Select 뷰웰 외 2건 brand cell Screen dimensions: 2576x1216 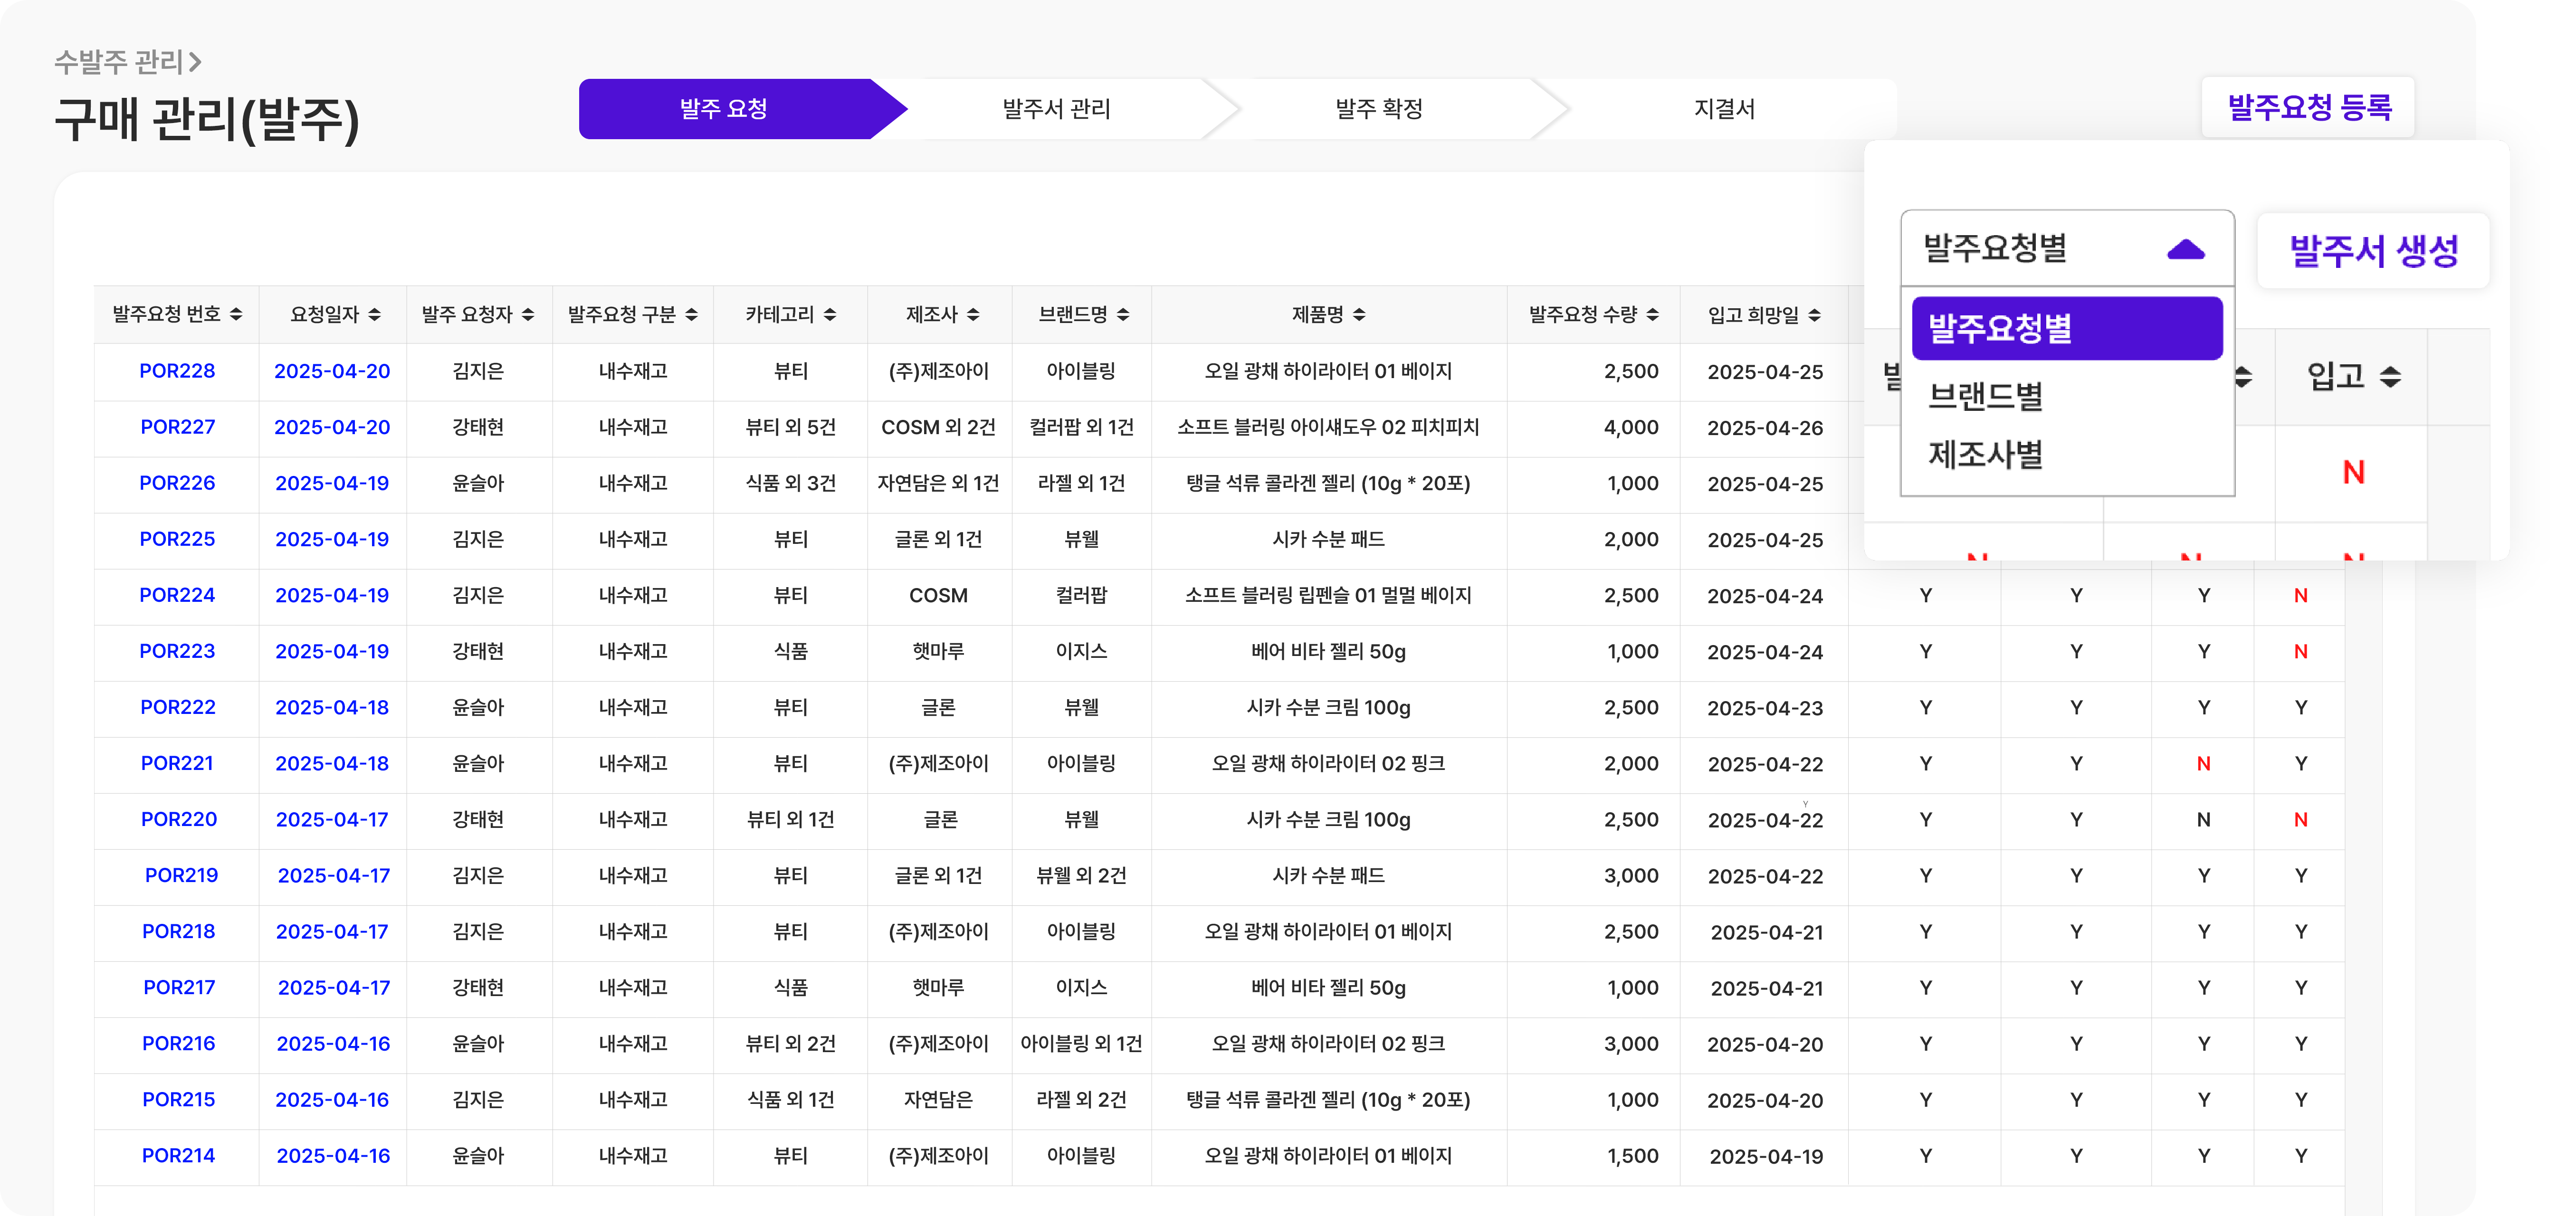click(x=1081, y=875)
